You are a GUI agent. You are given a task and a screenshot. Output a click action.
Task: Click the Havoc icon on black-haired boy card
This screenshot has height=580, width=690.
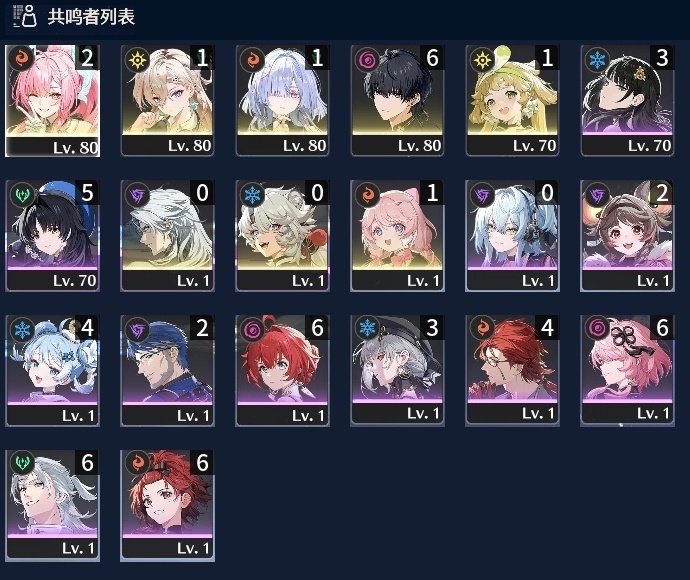coord(367,59)
